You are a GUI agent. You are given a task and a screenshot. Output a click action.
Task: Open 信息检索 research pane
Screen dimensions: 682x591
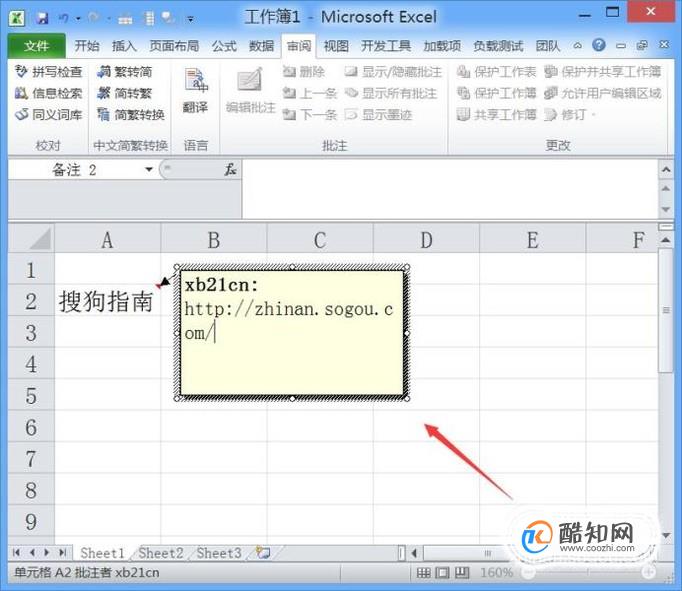pos(48,93)
